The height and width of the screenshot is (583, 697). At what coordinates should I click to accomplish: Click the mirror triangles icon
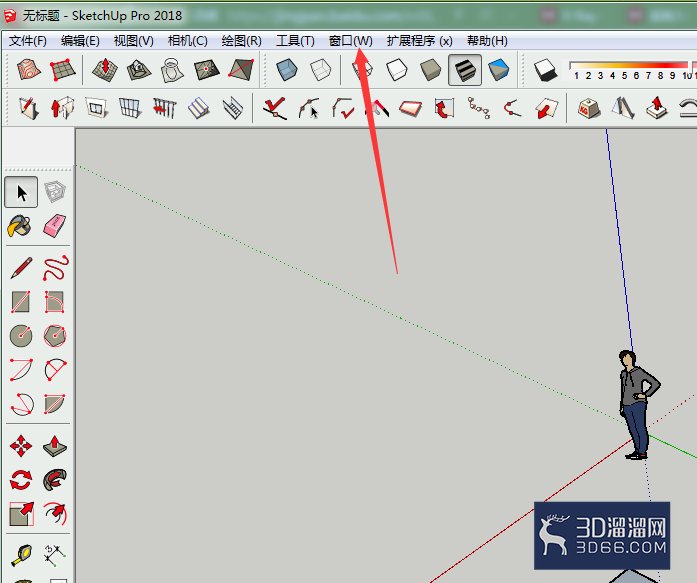click(623, 108)
